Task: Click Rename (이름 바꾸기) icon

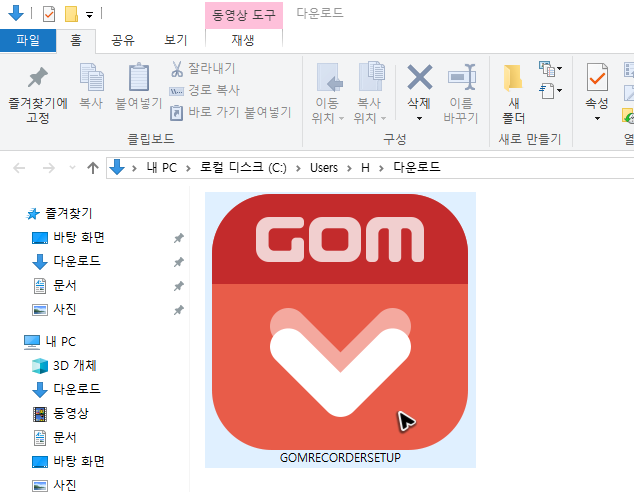Action: pyautogui.click(x=461, y=77)
